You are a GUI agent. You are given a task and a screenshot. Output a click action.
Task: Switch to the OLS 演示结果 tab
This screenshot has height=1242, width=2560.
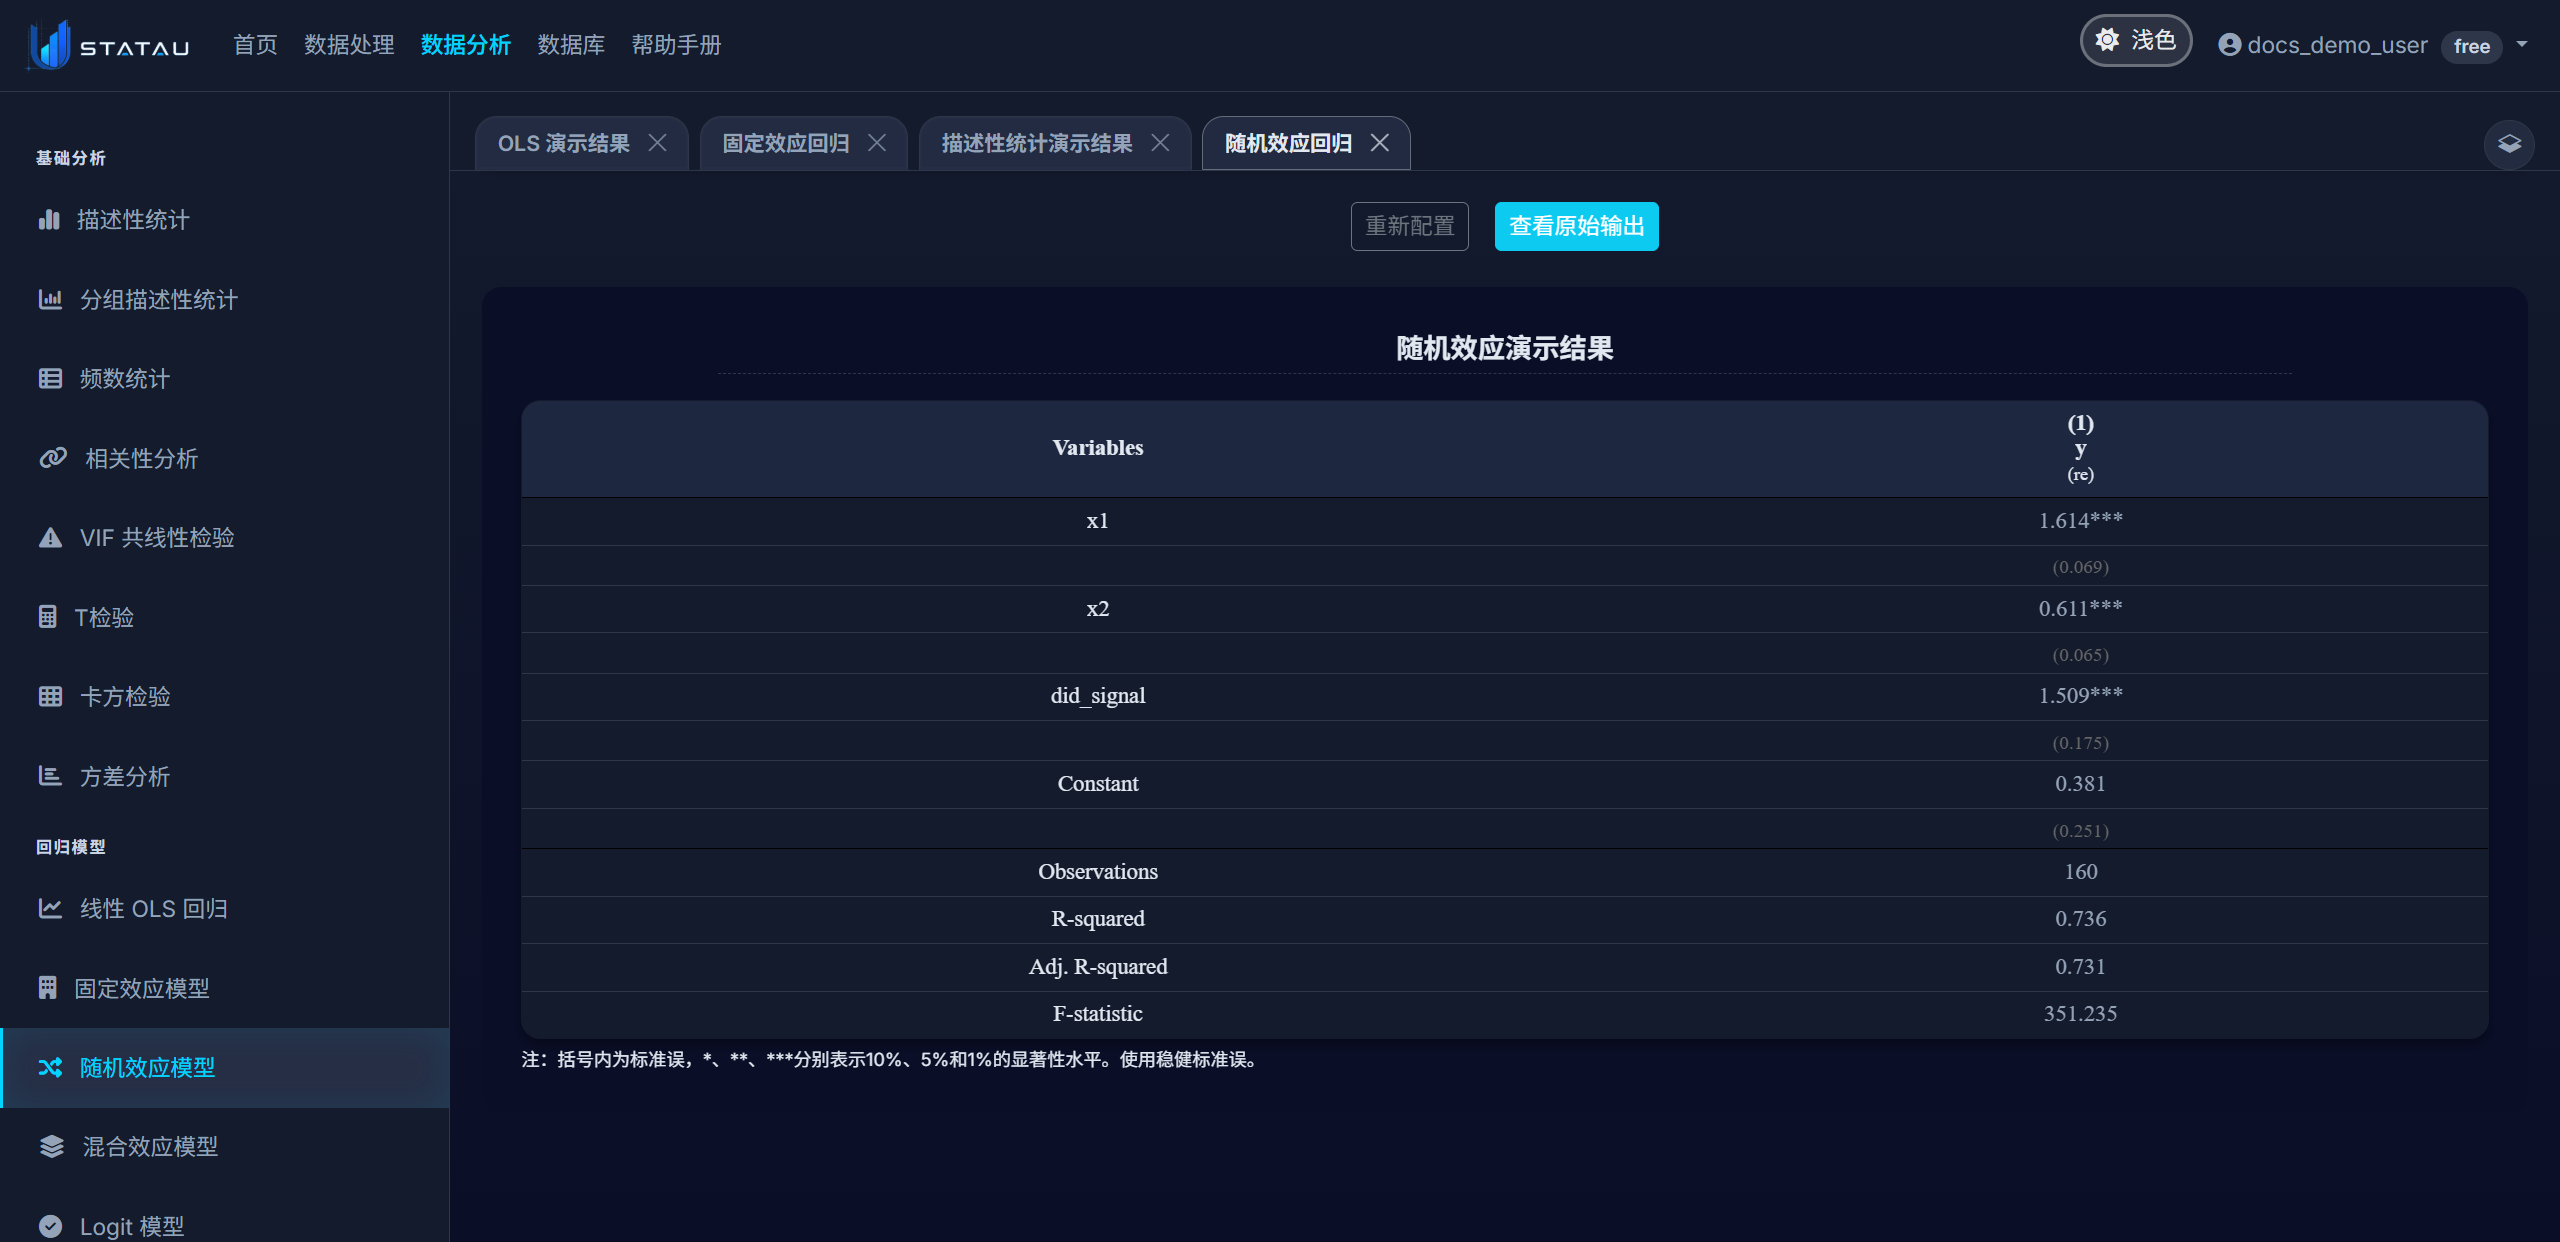tap(564, 143)
